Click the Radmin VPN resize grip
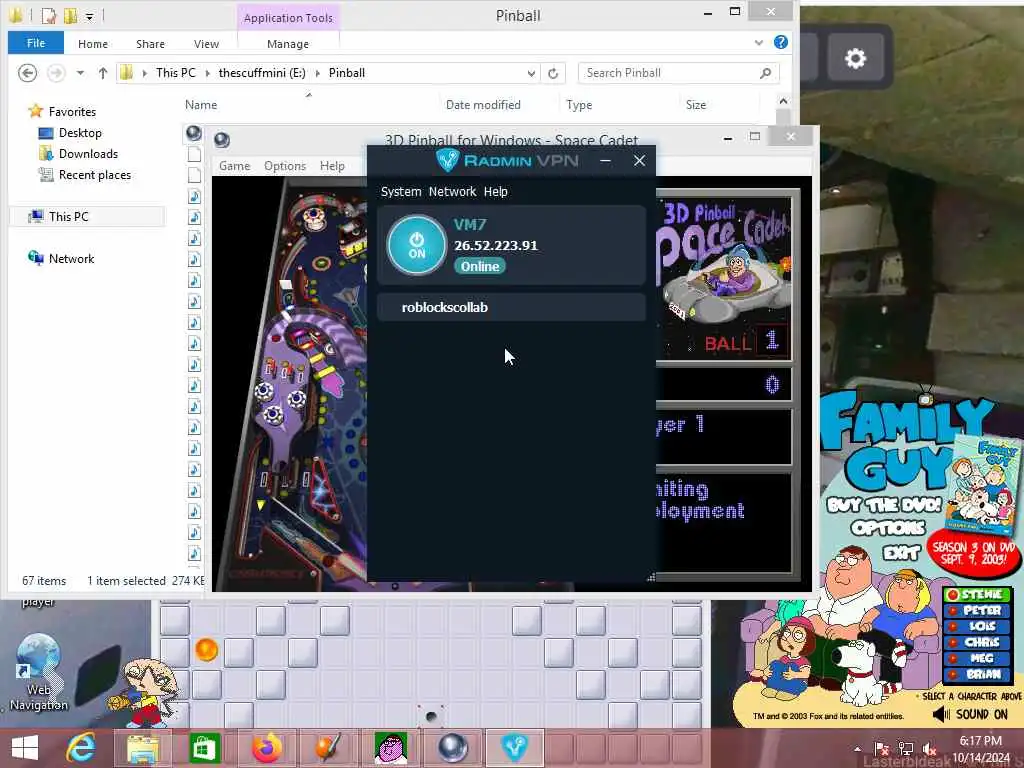The height and width of the screenshot is (768, 1024). click(x=650, y=577)
